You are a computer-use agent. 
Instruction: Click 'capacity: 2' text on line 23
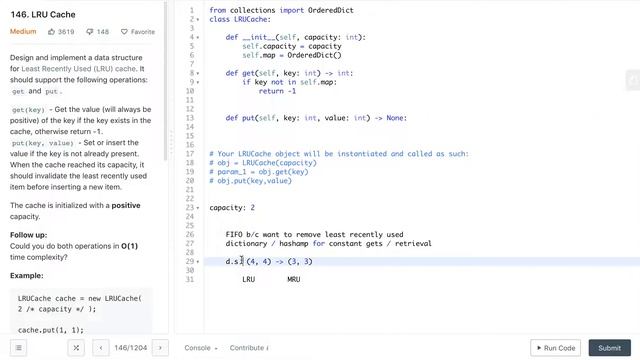coord(232,208)
